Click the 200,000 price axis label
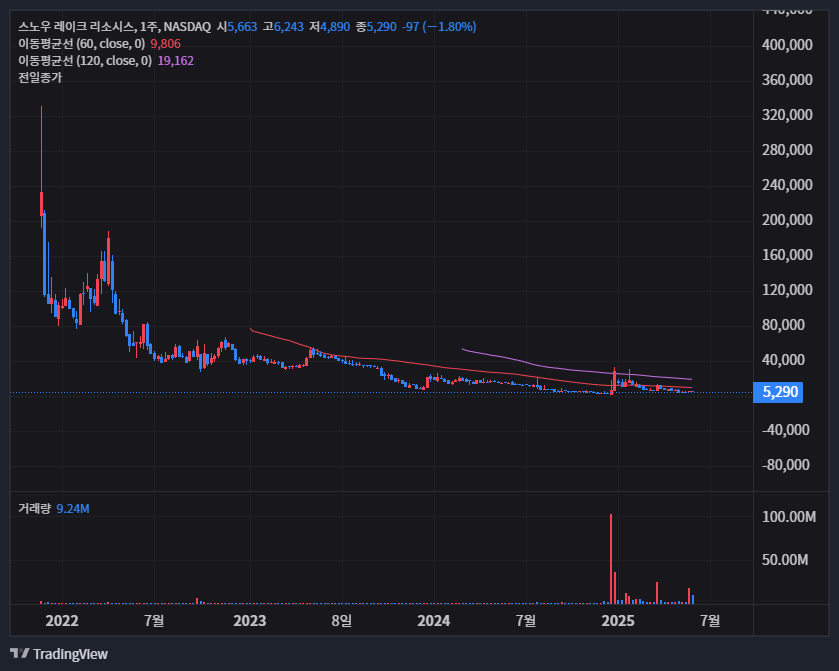839x671 pixels. pos(787,220)
